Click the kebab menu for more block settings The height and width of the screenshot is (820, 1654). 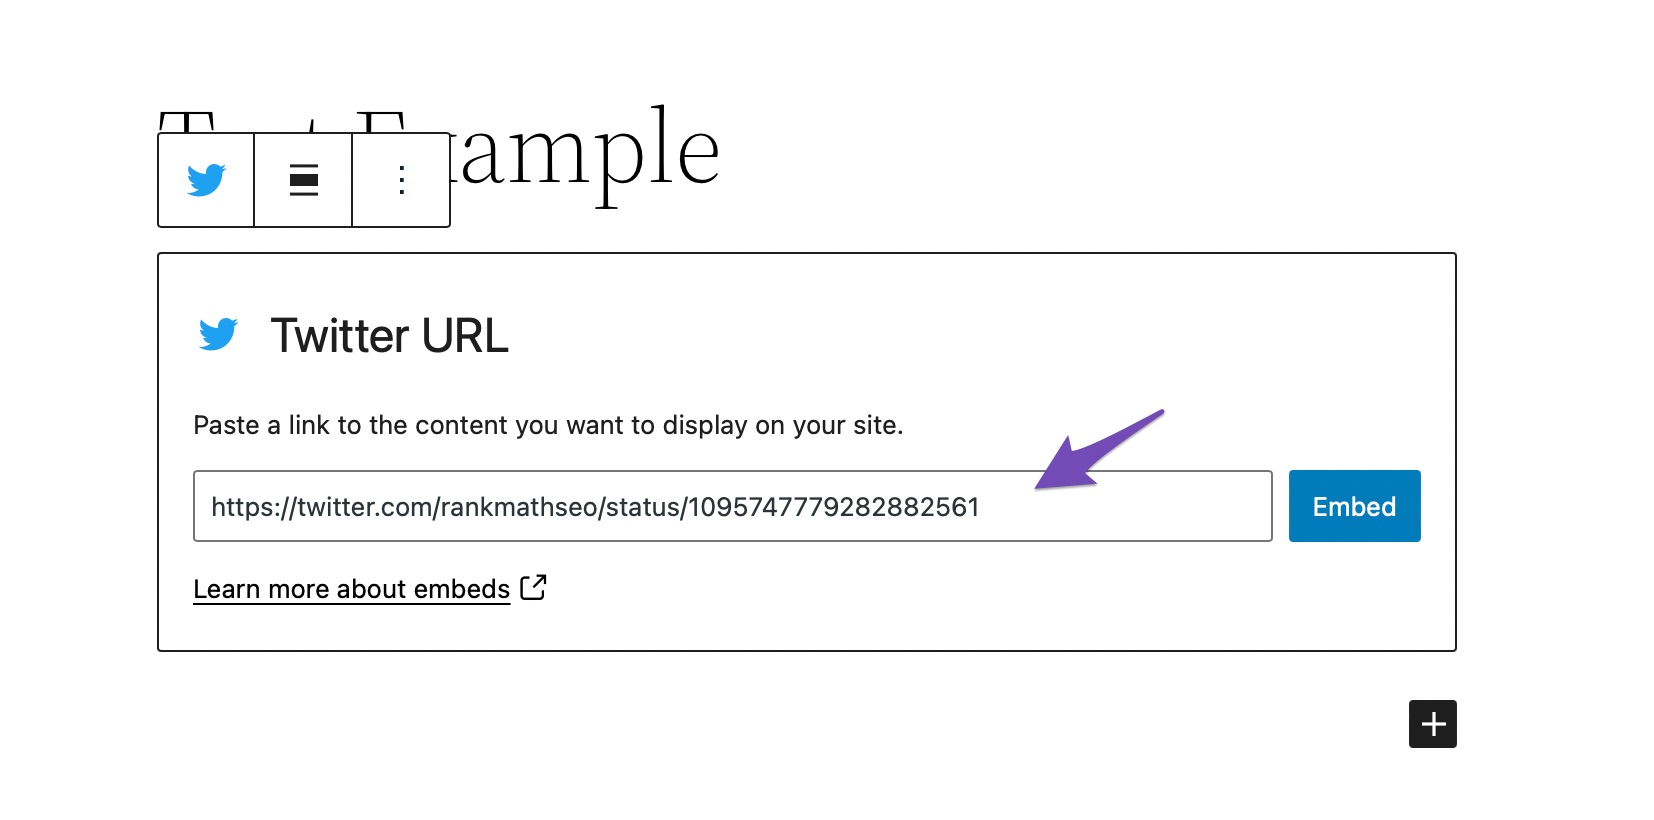click(x=400, y=180)
